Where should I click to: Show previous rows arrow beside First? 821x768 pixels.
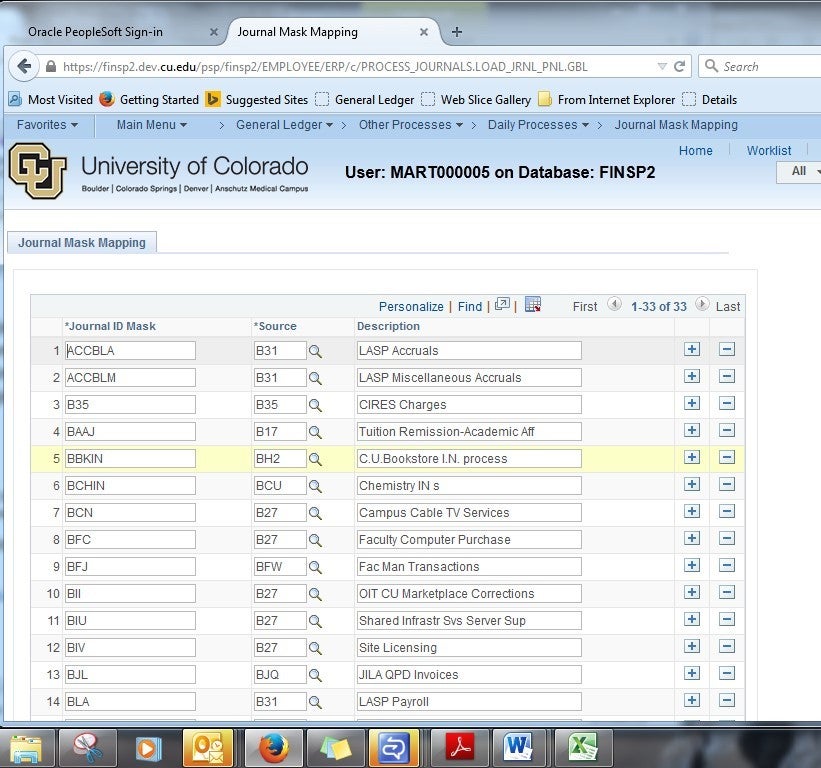click(614, 304)
